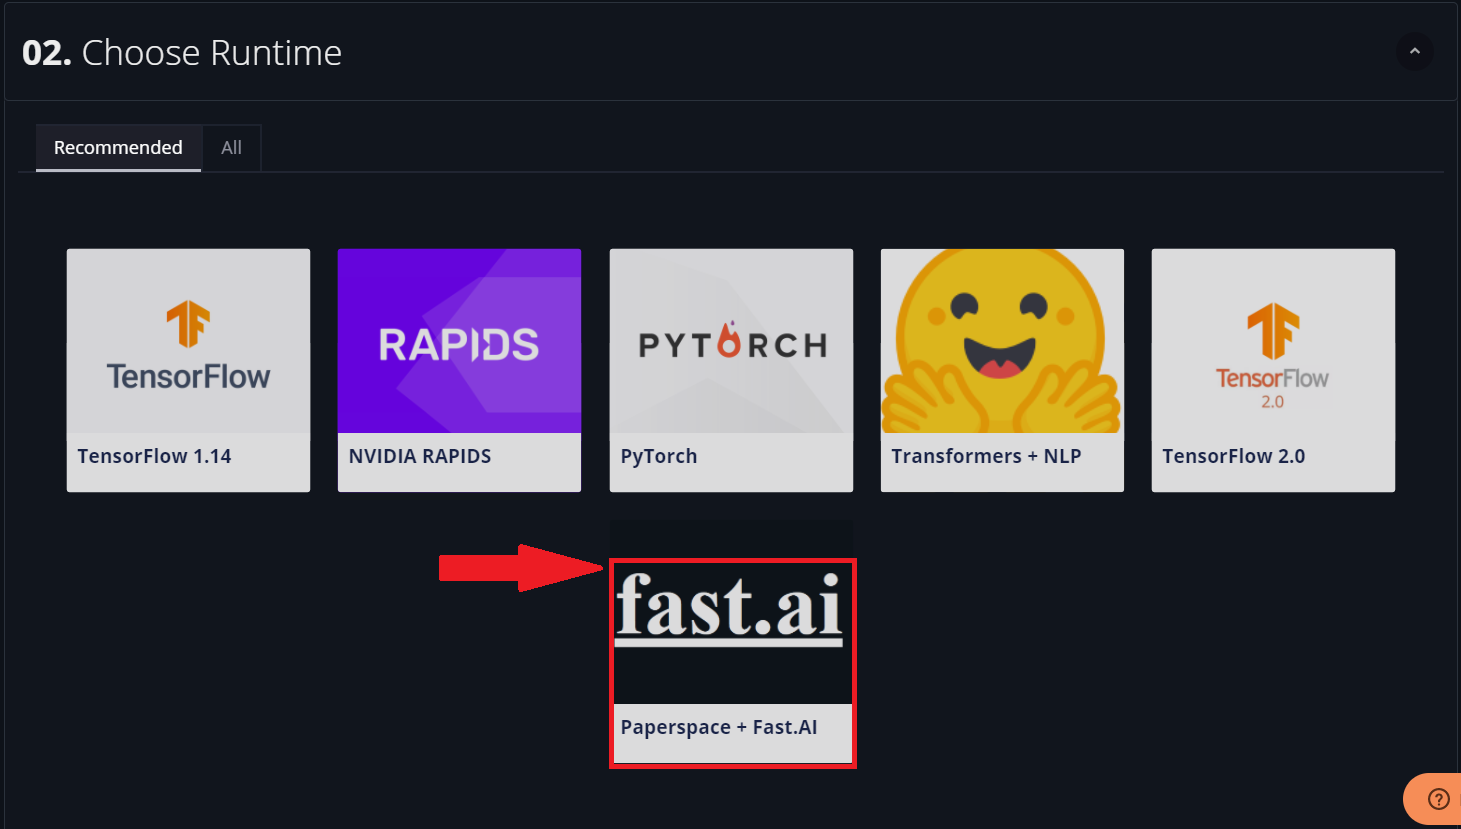Choose the TensorFlow 2.0 logo image
Image resolution: width=1461 pixels, height=829 pixels.
1273,342
